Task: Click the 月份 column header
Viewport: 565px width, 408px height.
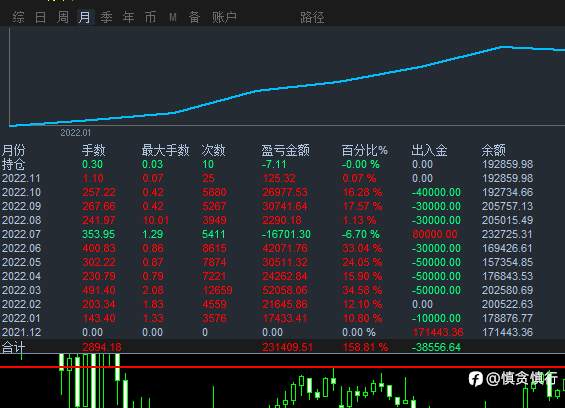Action: click(x=14, y=150)
